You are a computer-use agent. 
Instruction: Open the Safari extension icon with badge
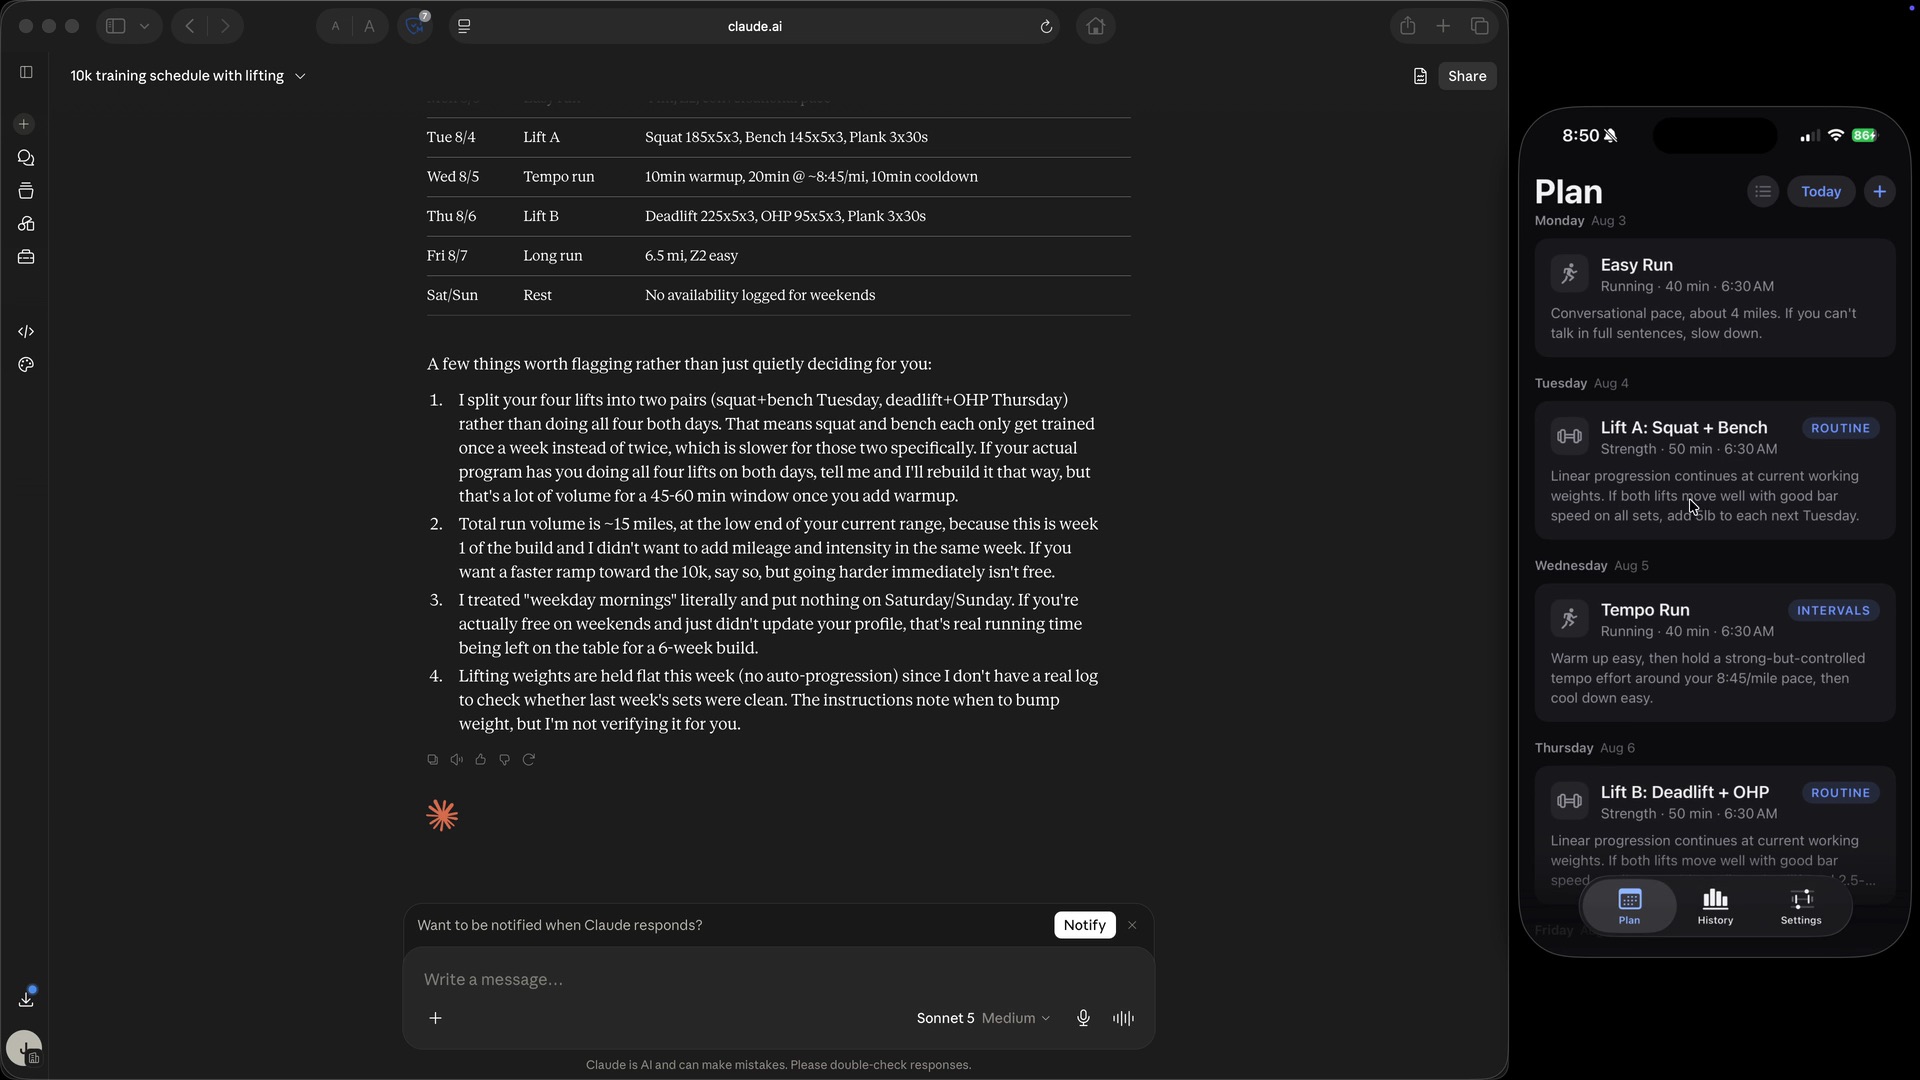[x=415, y=25]
